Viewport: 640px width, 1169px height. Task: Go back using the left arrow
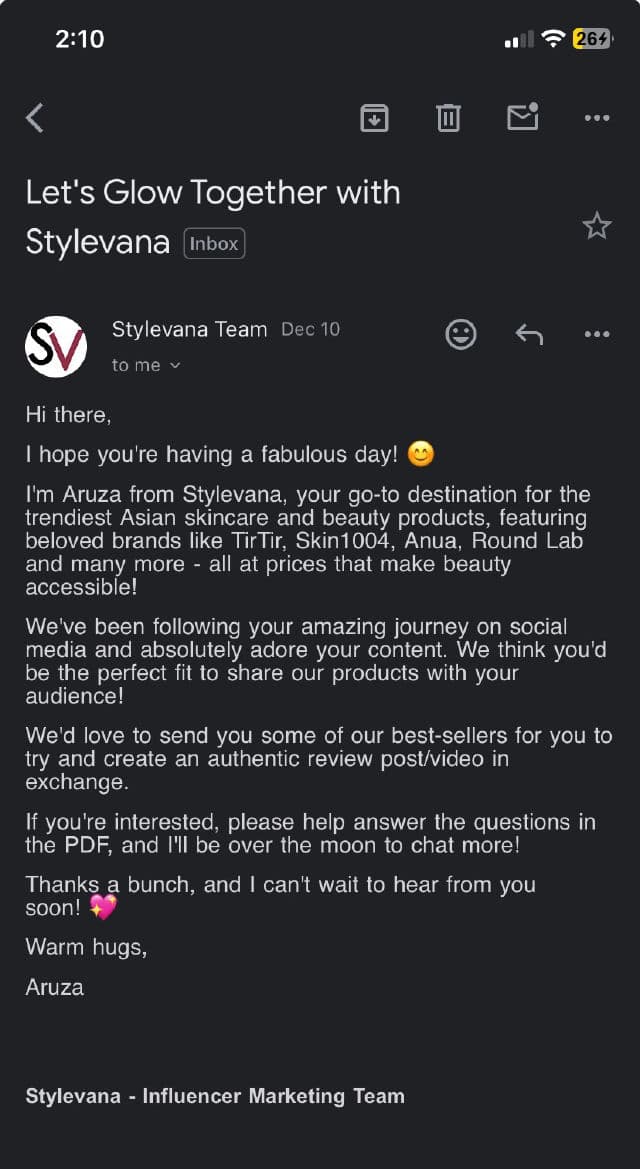pos(35,118)
